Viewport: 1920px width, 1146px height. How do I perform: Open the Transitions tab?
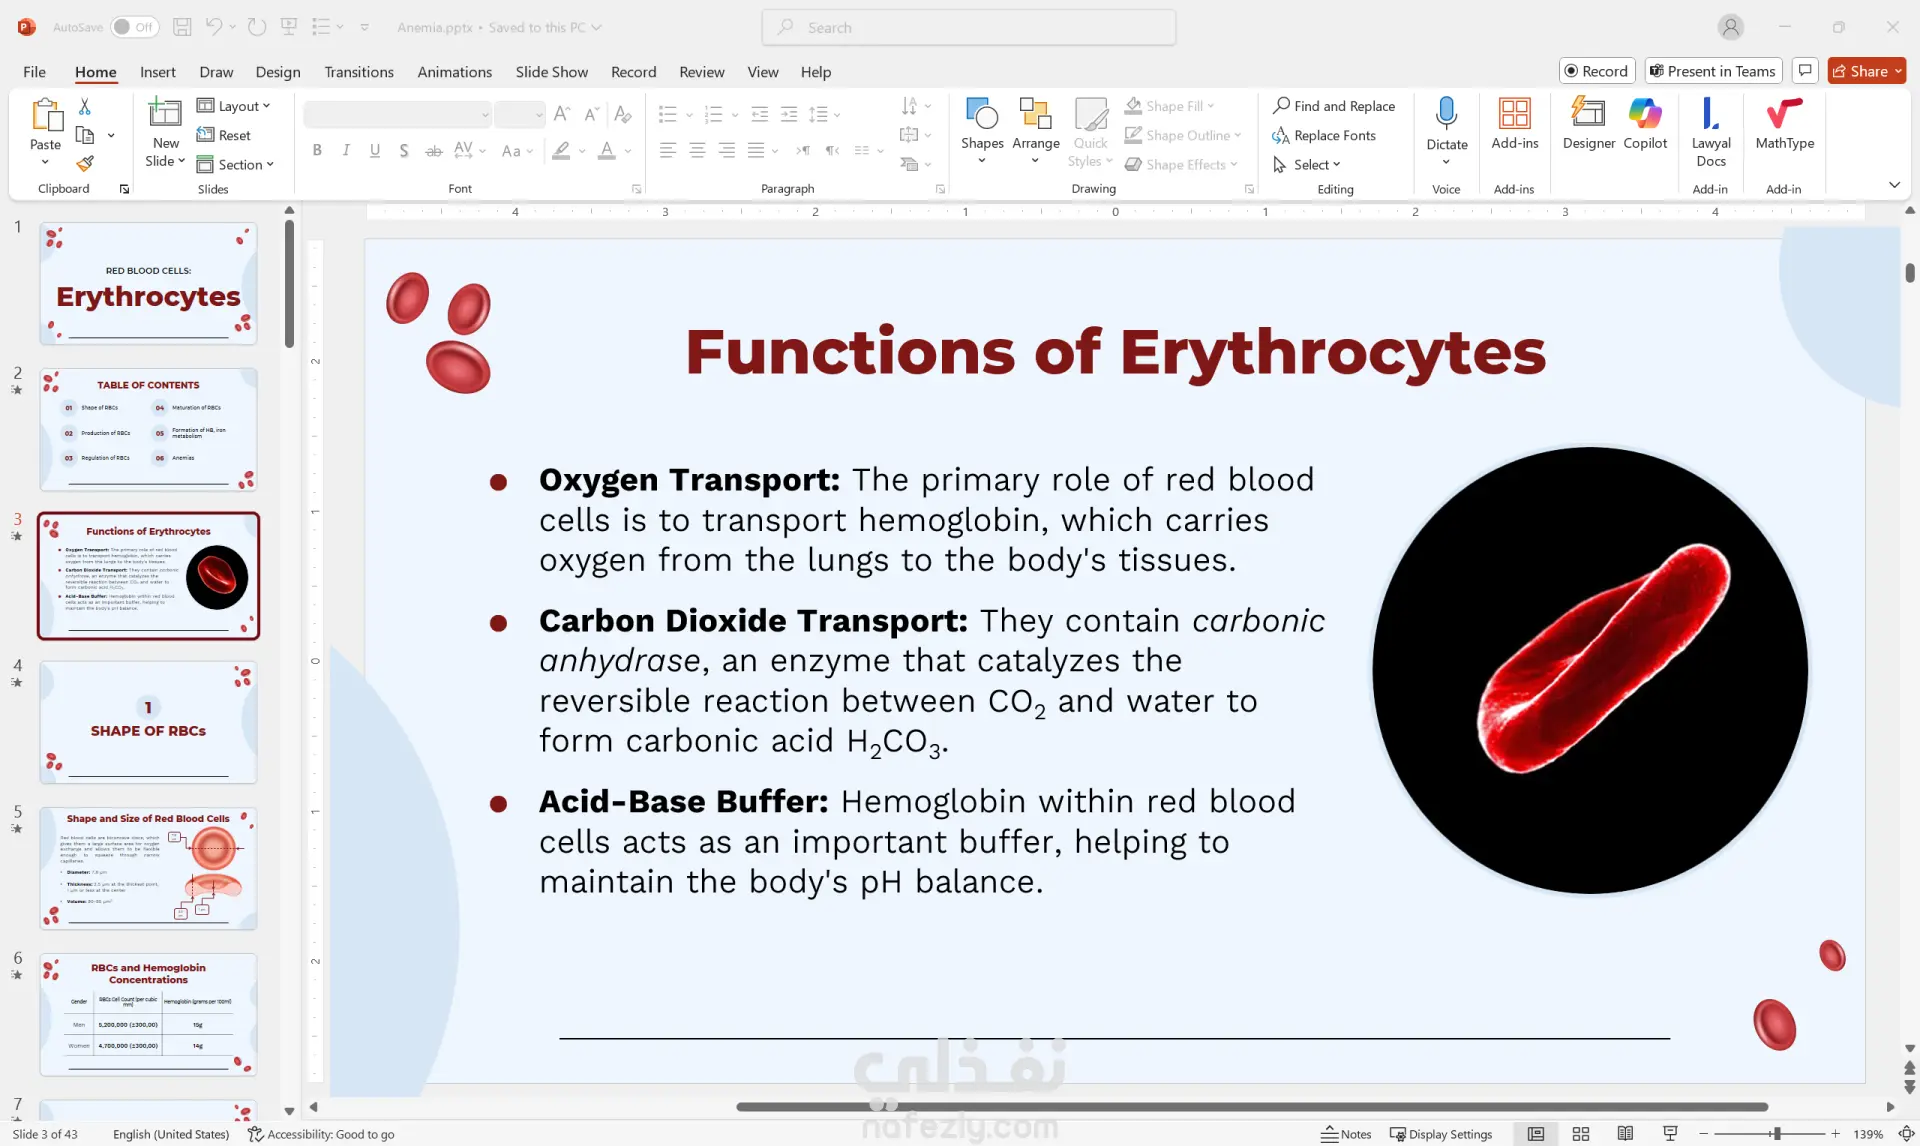click(x=358, y=72)
